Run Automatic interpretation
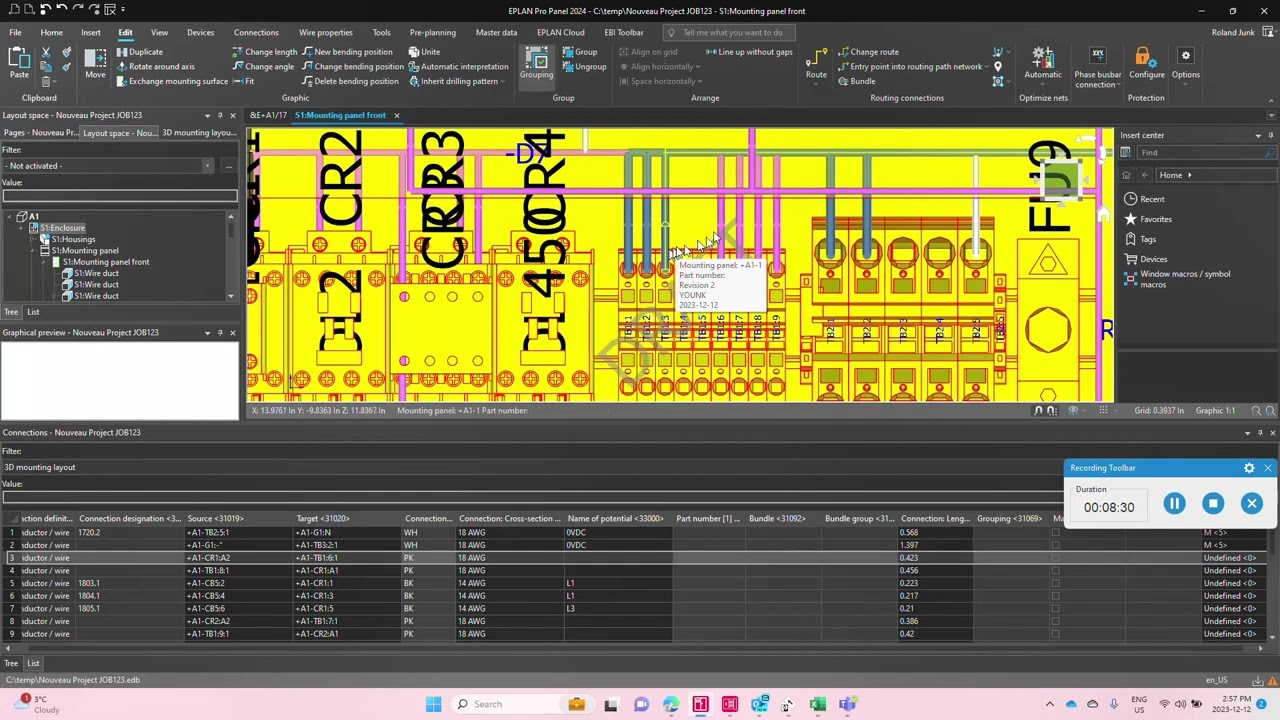This screenshot has height=720, width=1280. (458, 67)
